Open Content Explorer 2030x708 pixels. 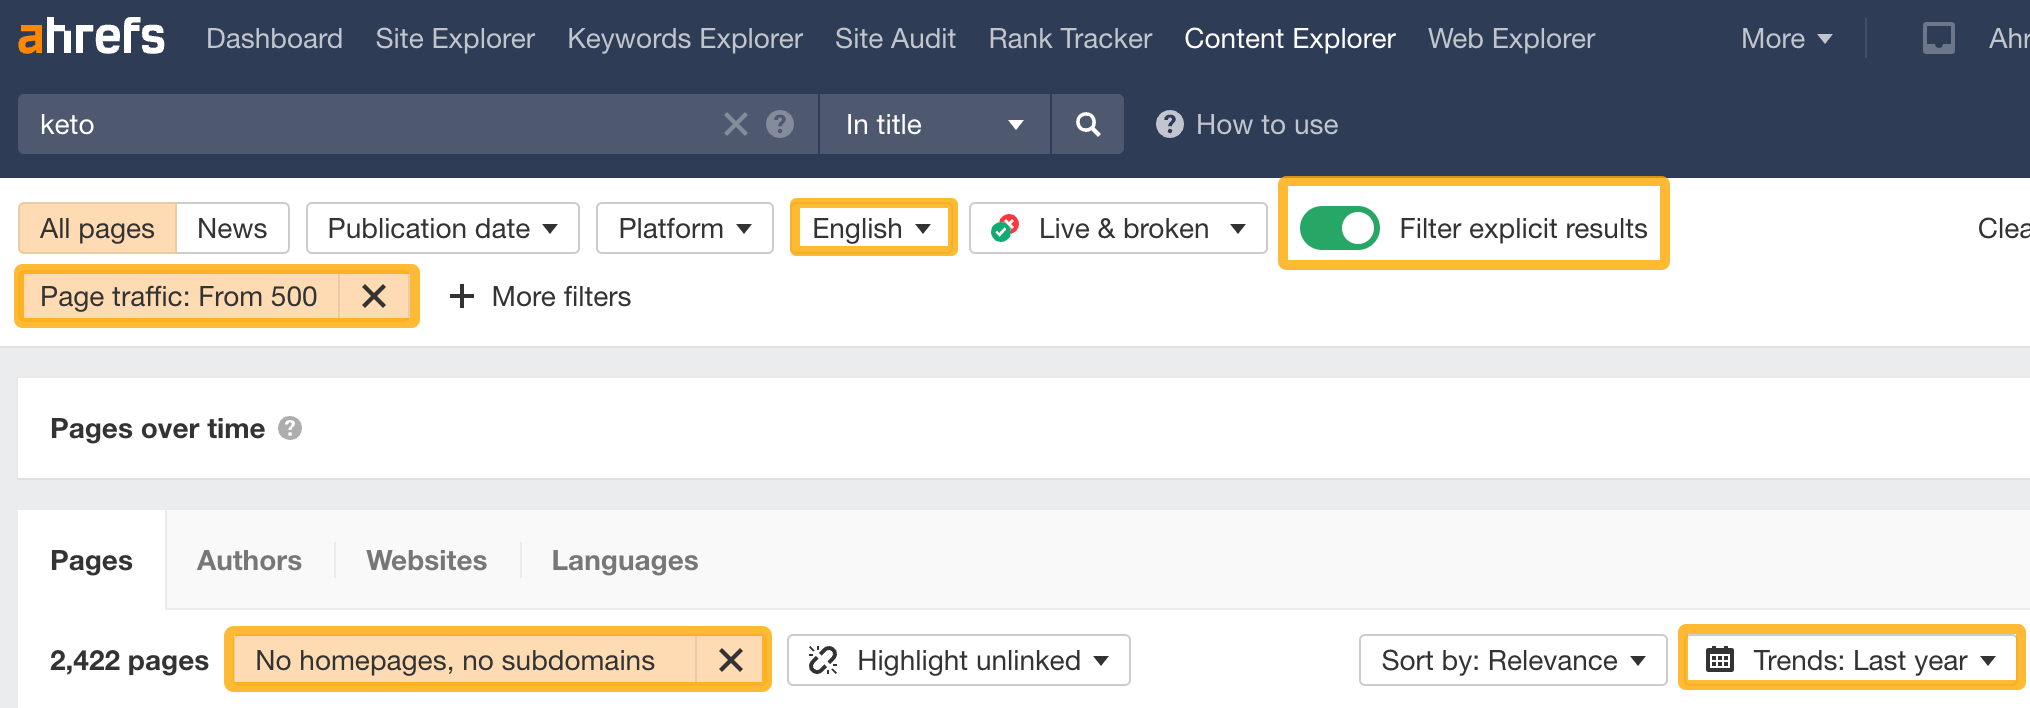(x=1290, y=38)
